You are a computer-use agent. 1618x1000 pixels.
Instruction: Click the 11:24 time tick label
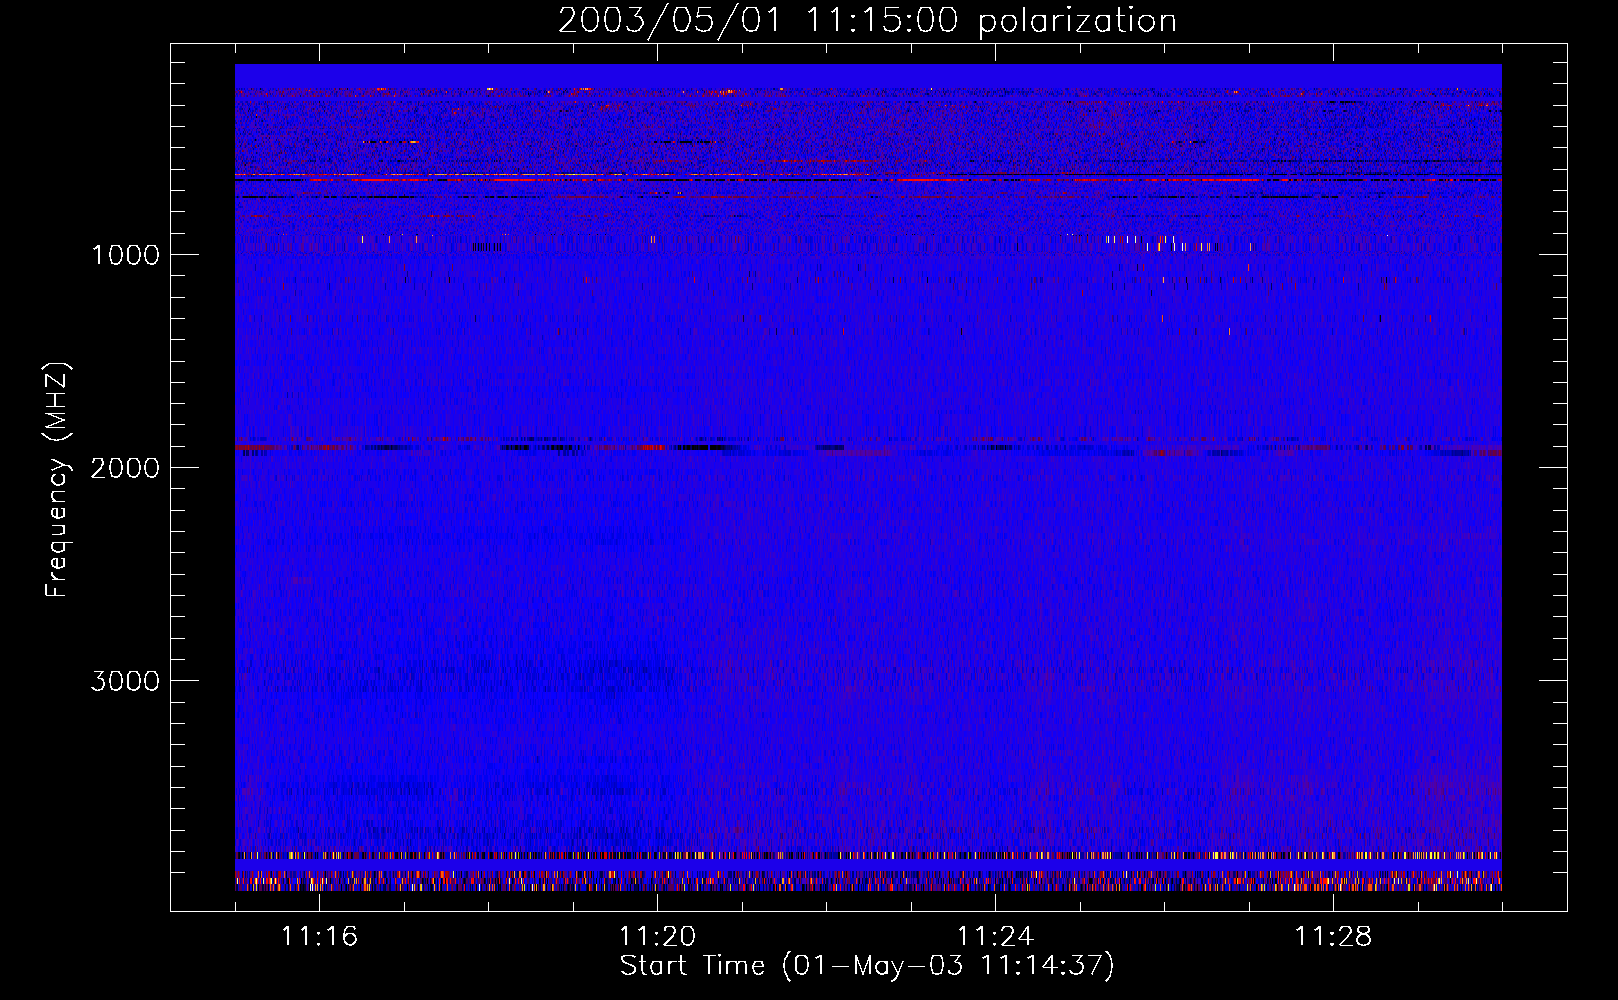(995, 937)
